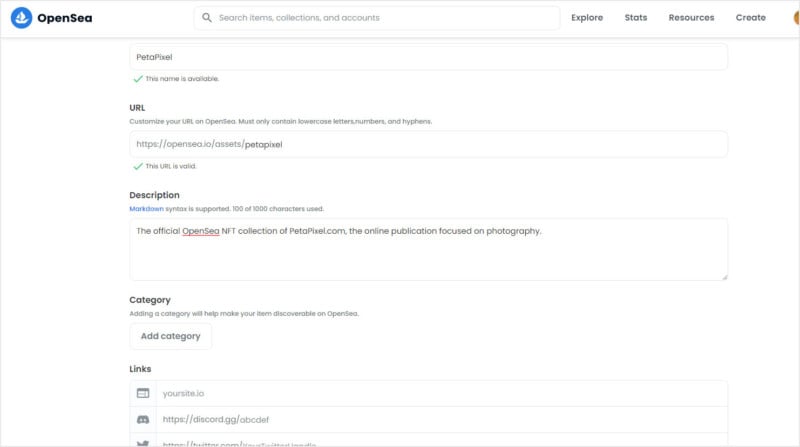Click the discord.gg link field

442,419
